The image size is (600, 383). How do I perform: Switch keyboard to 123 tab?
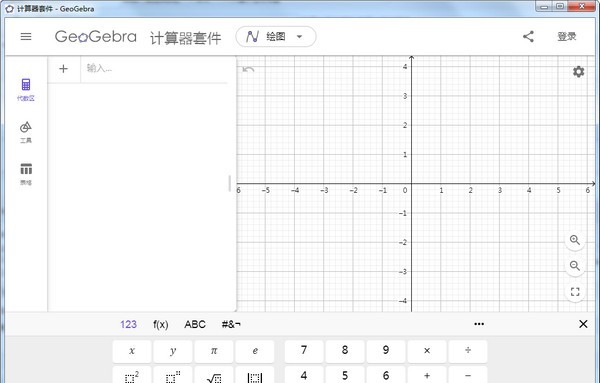pyautogui.click(x=128, y=324)
